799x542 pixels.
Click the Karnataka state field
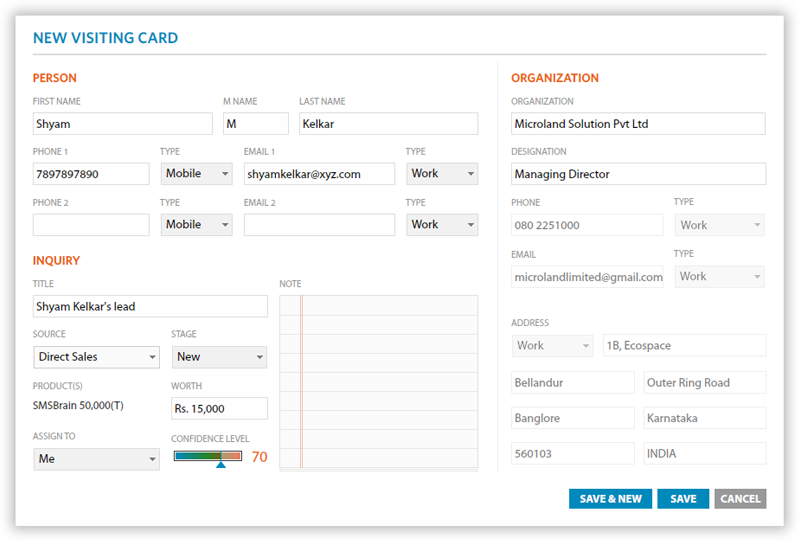(x=705, y=418)
